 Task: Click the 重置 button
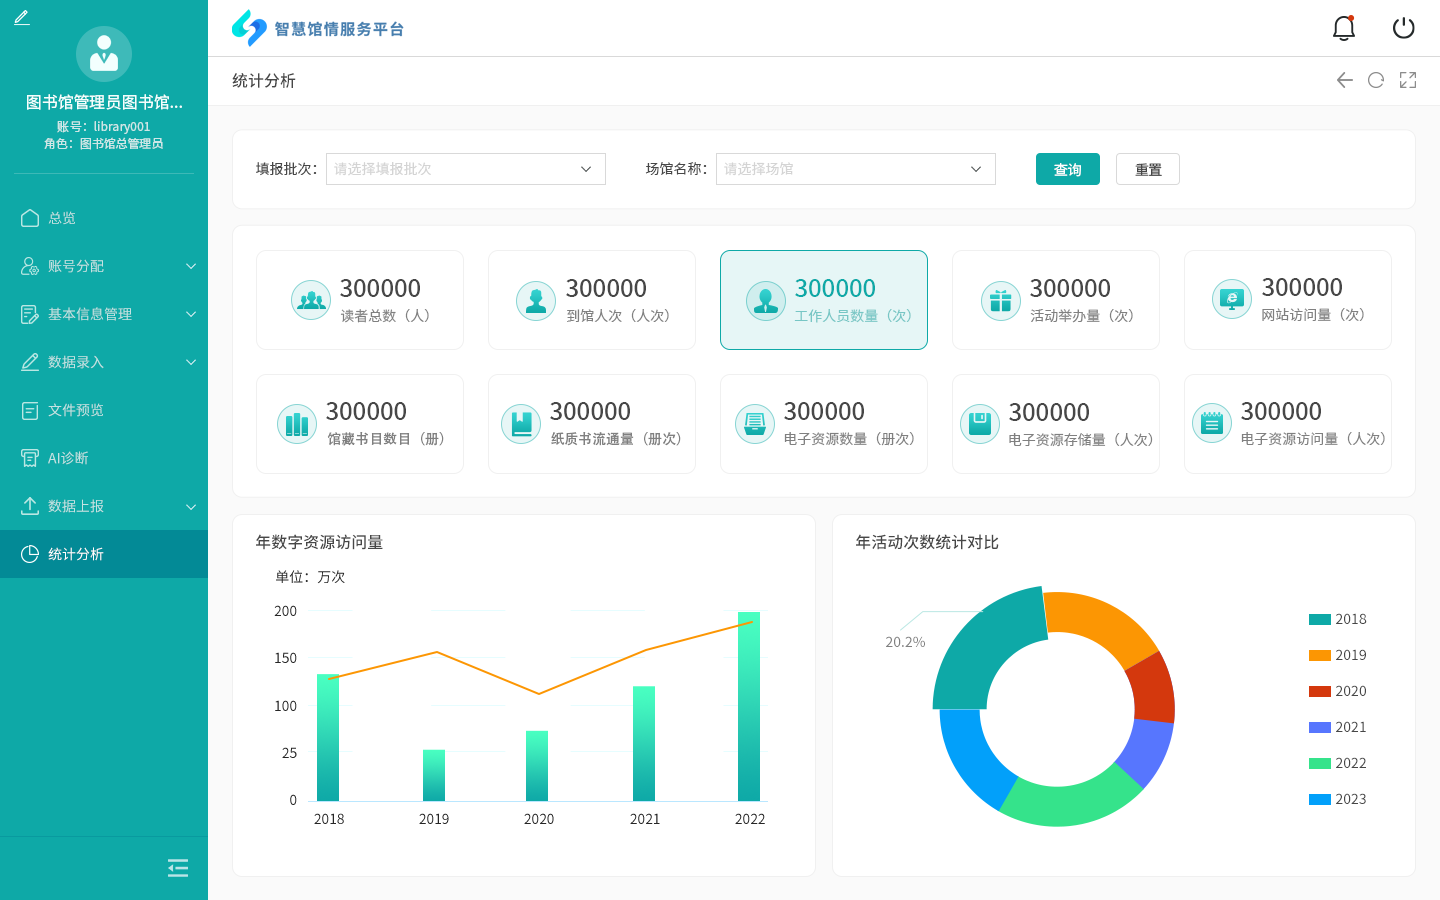(1147, 169)
